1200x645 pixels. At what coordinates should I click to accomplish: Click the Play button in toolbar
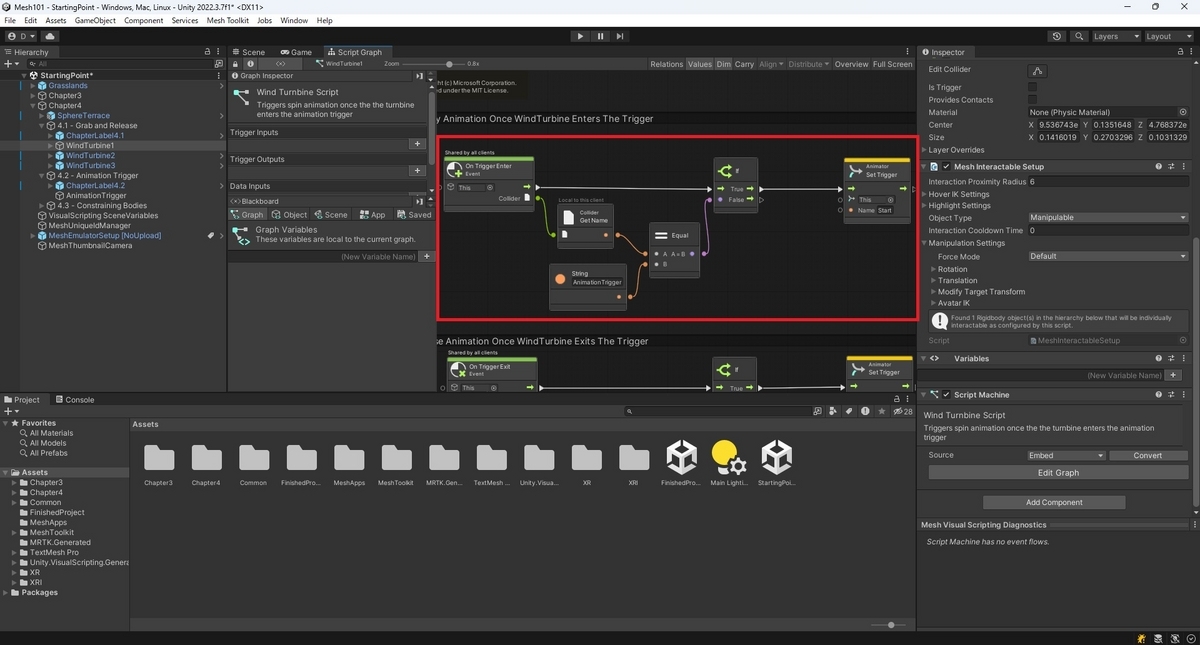point(580,36)
